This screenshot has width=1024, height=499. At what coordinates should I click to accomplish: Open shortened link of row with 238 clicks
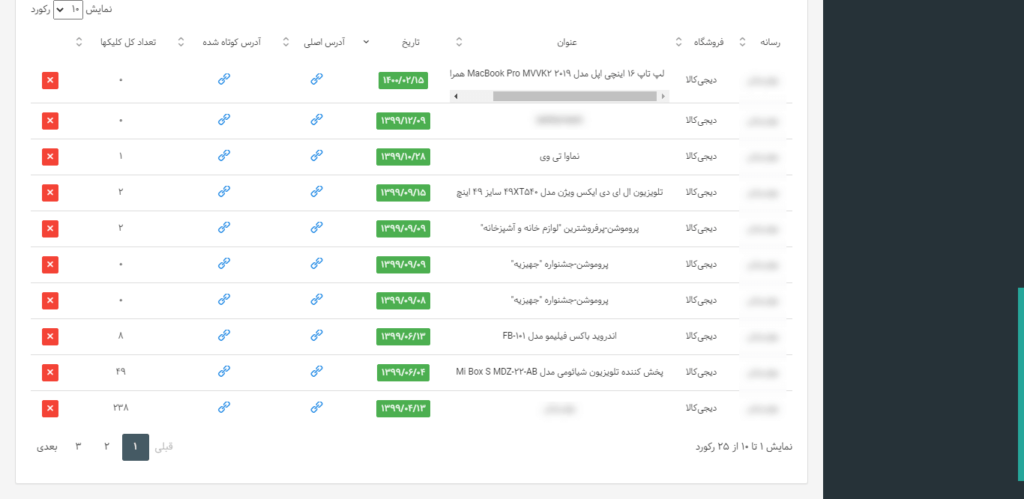tap(224, 407)
